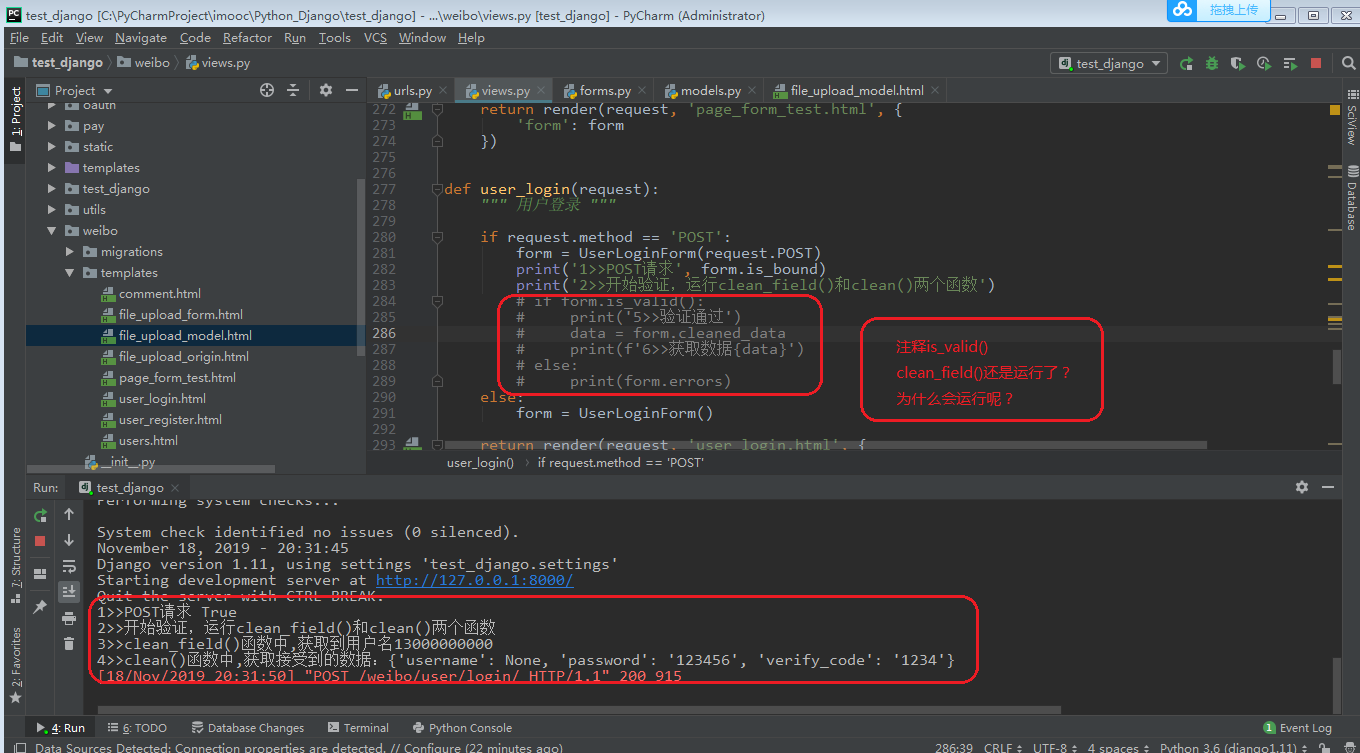Open the Run panel settings gear

click(x=1302, y=487)
